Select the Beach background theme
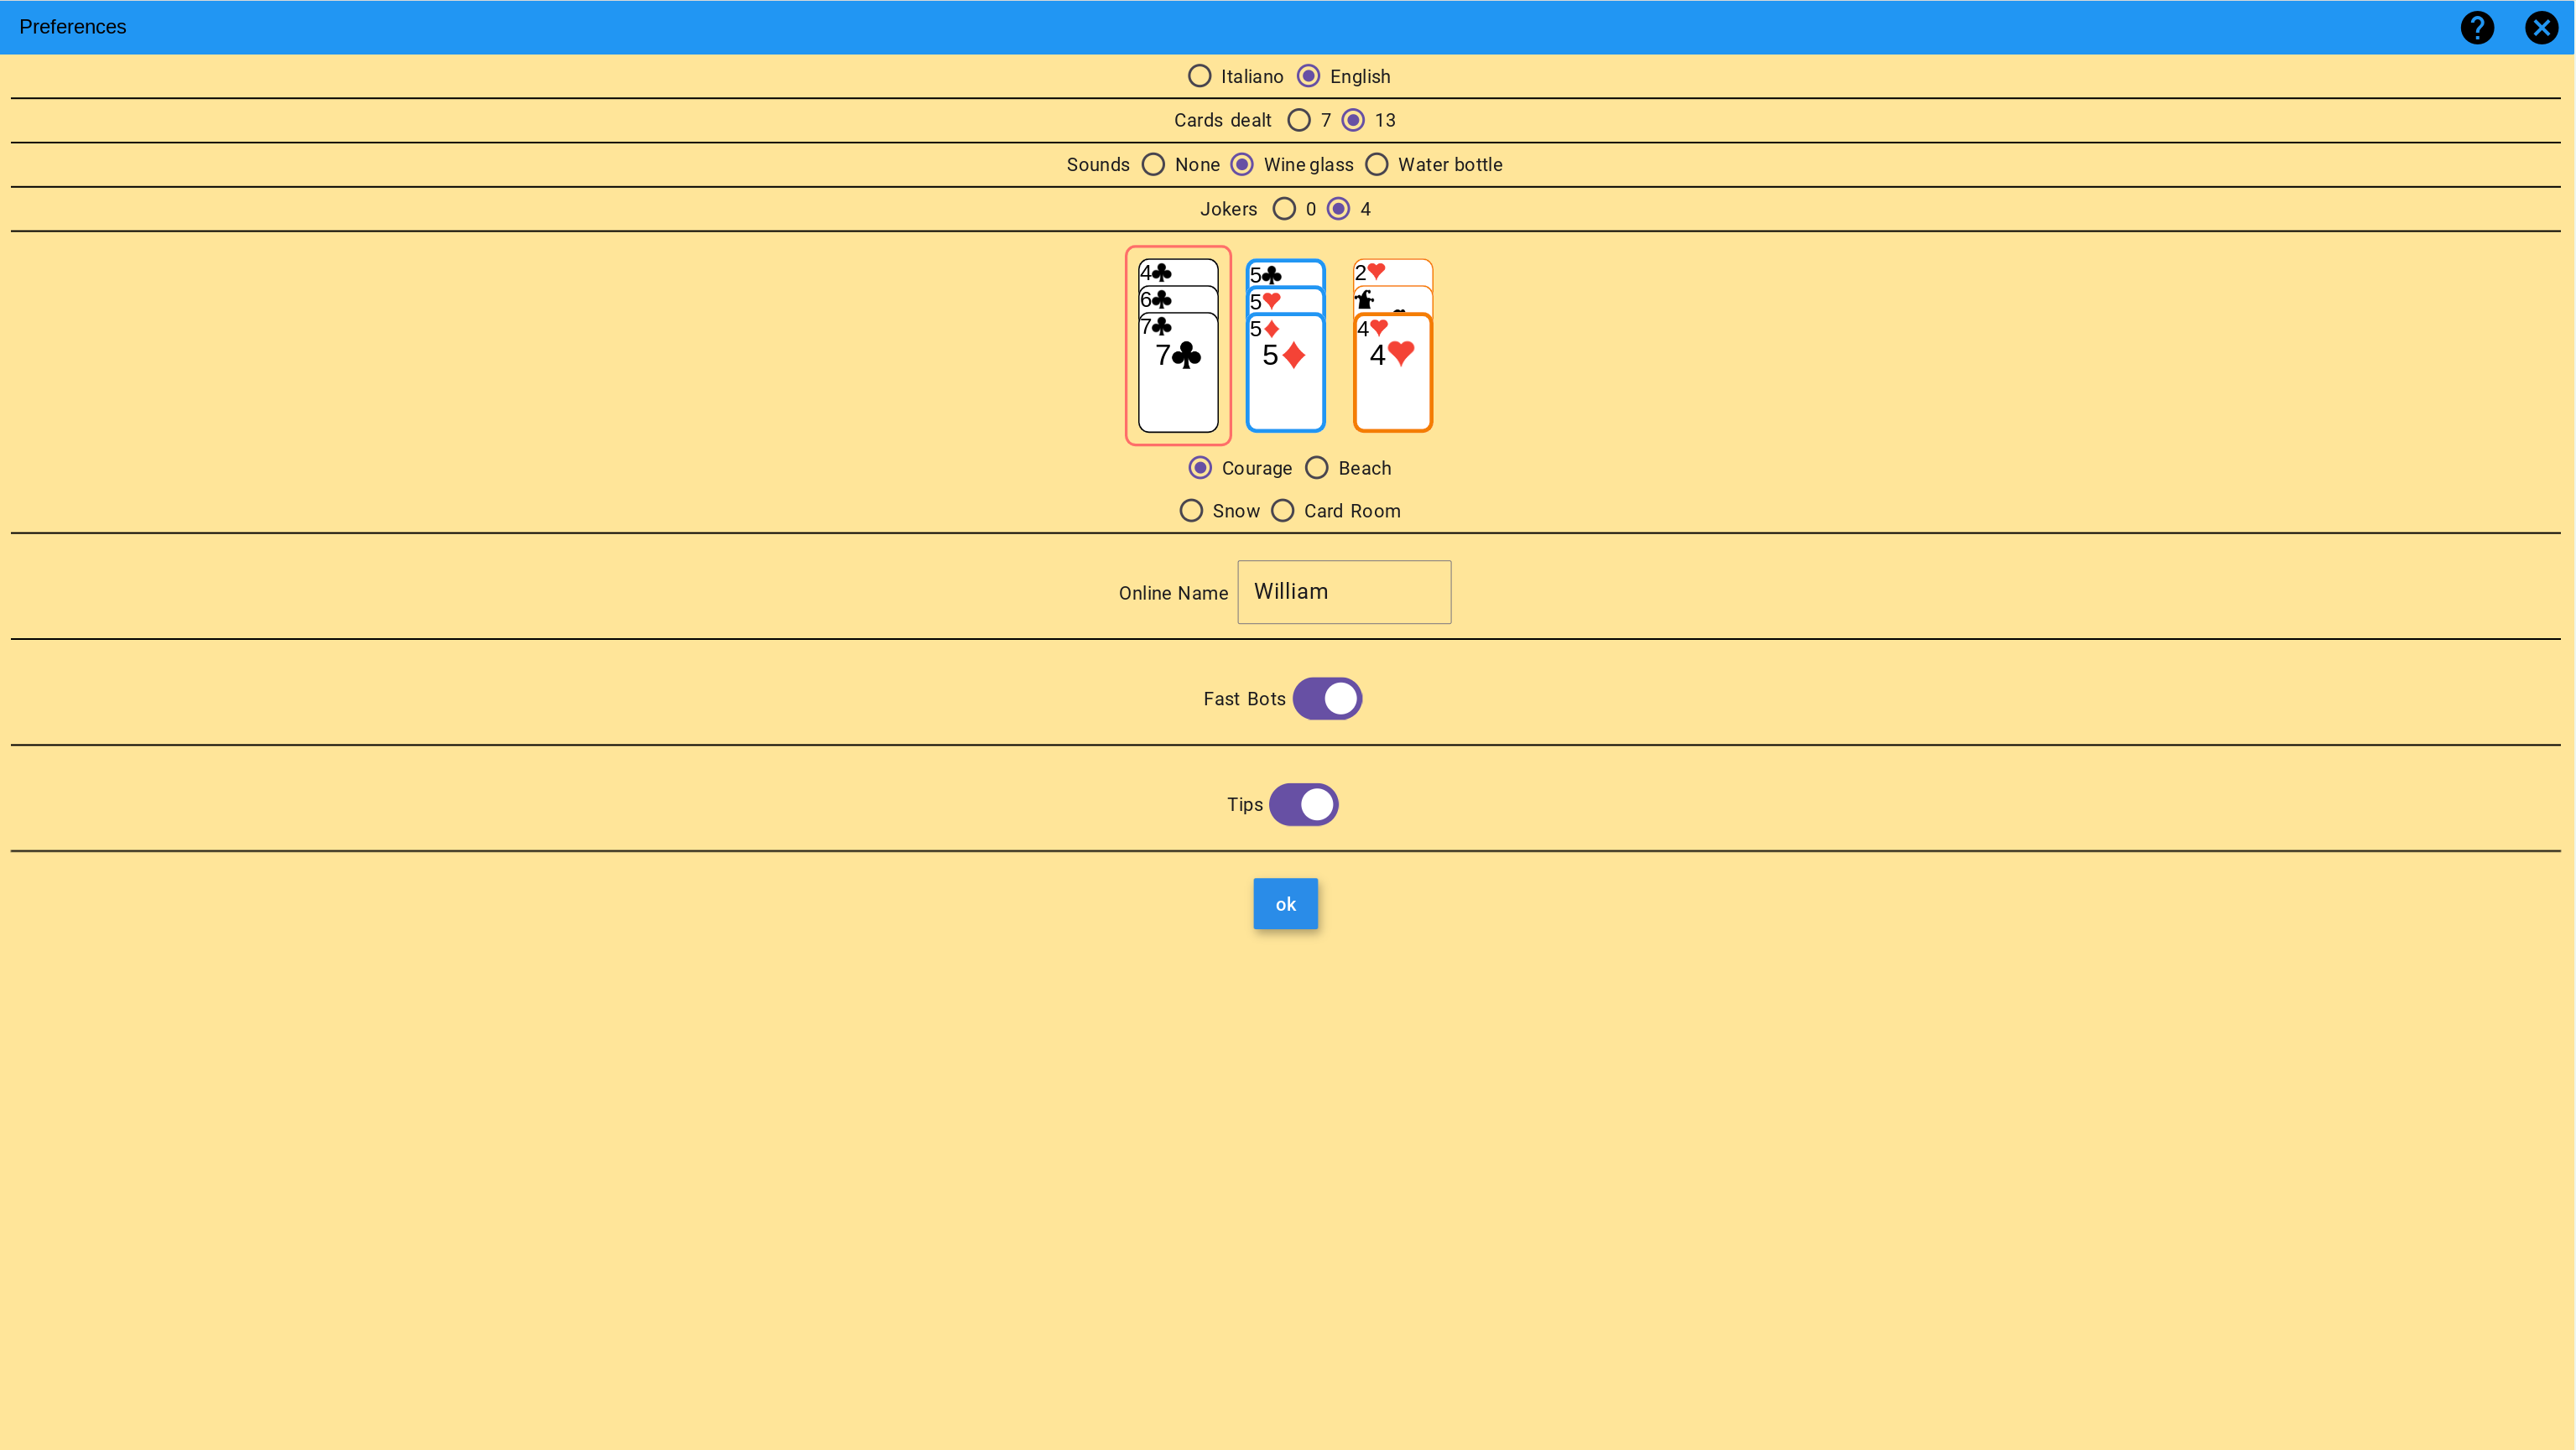Image resolution: width=2576 pixels, height=1450 pixels. 1317,468
